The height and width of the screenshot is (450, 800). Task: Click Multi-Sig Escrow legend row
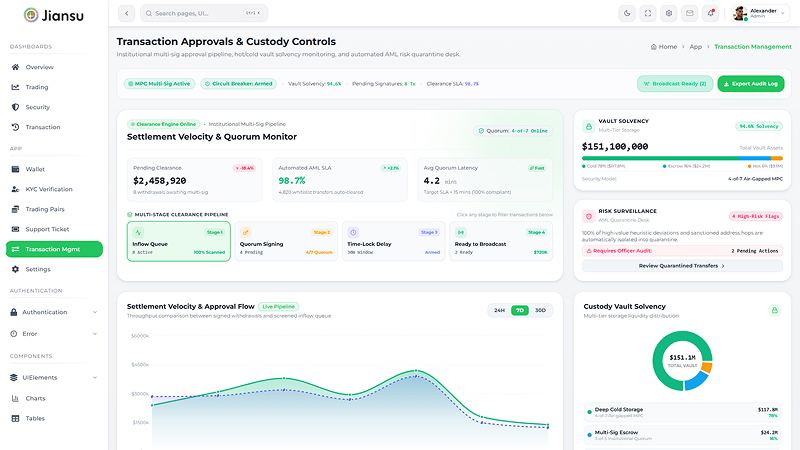tap(682, 435)
